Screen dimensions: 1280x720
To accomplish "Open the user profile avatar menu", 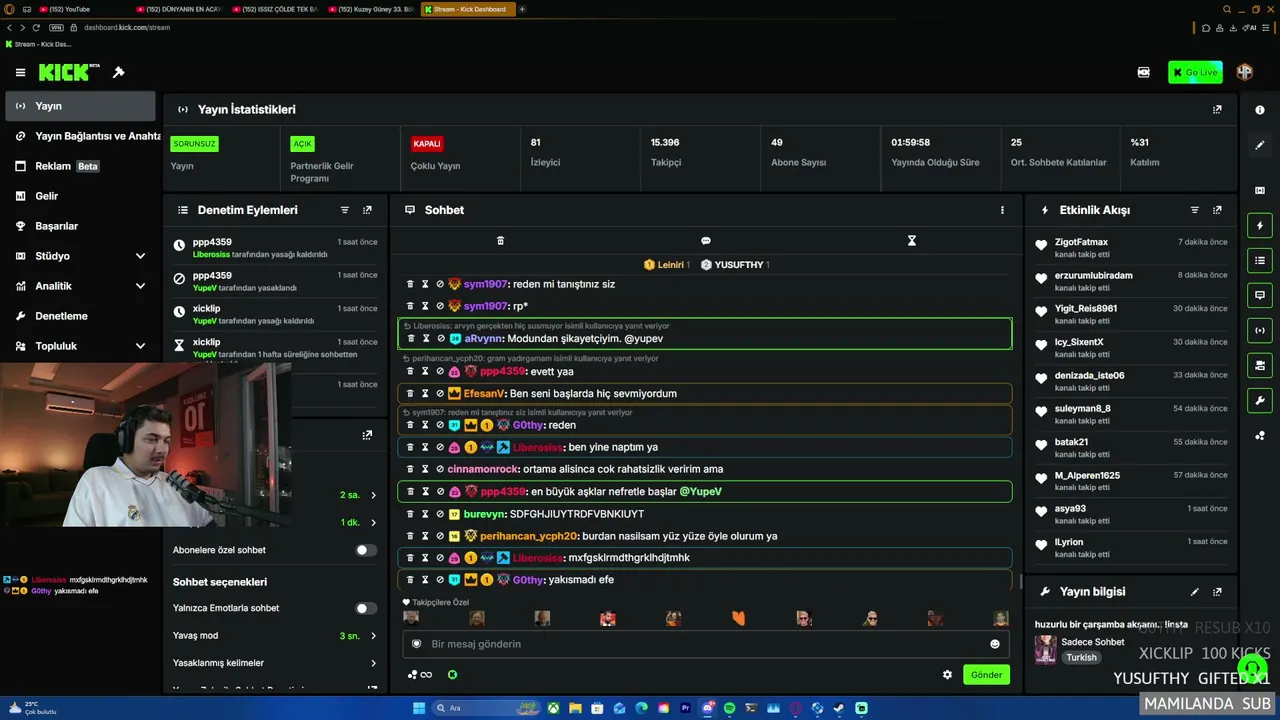I will coord(1244,72).
